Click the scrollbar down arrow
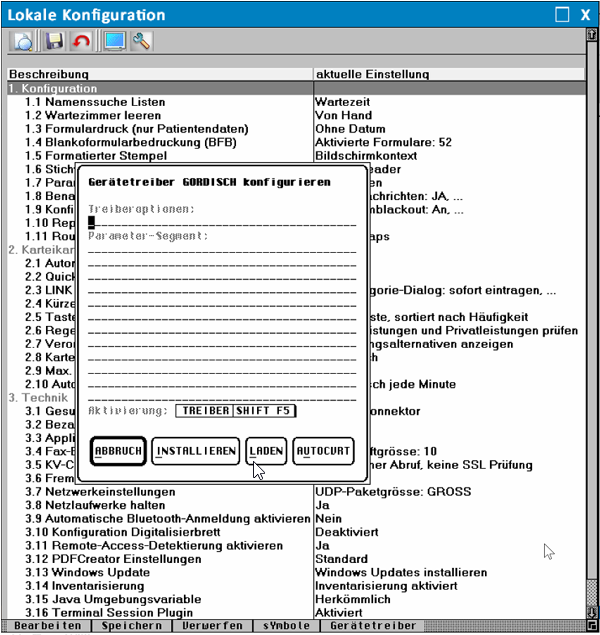This screenshot has height=635, width=600. (x=592, y=612)
